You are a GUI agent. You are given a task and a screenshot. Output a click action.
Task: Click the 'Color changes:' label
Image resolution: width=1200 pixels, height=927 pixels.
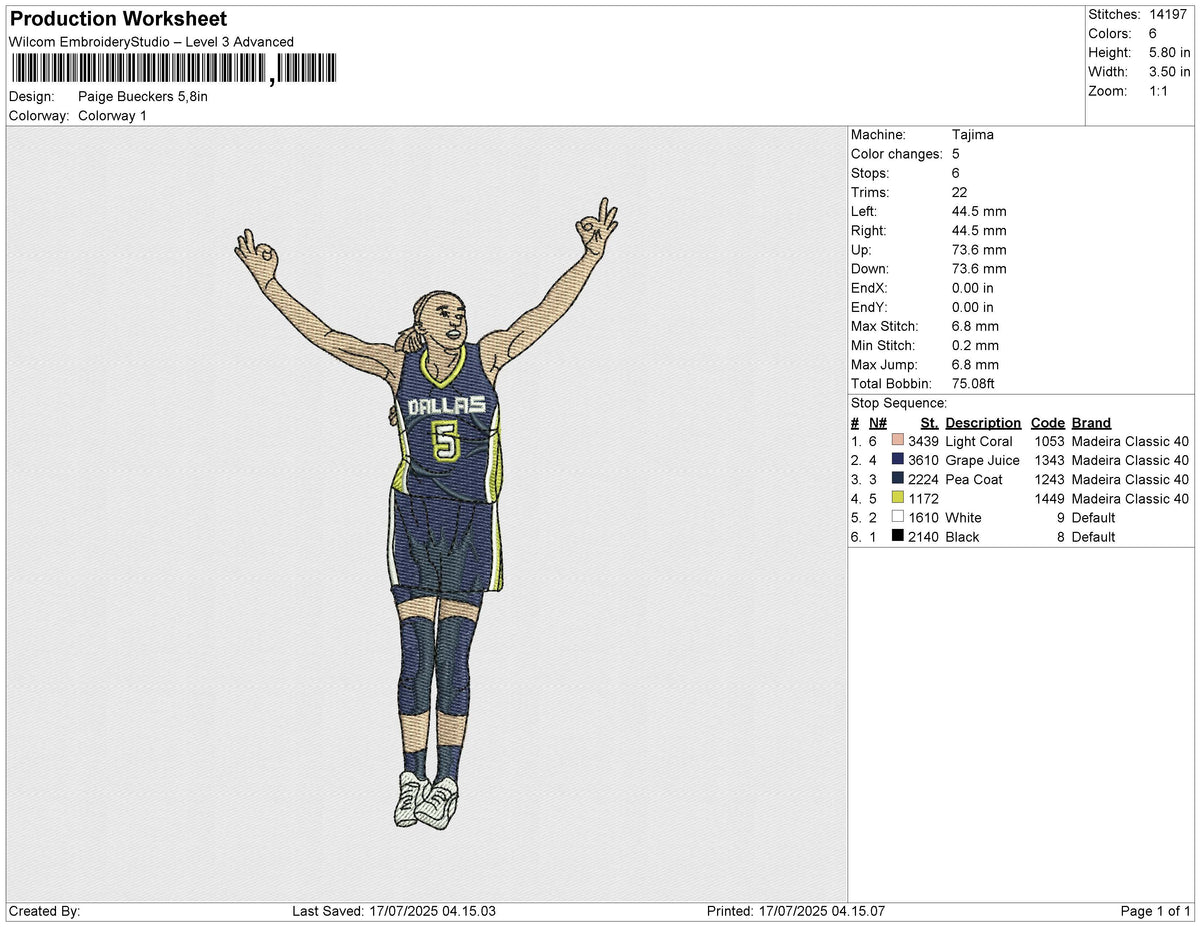click(897, 154)
